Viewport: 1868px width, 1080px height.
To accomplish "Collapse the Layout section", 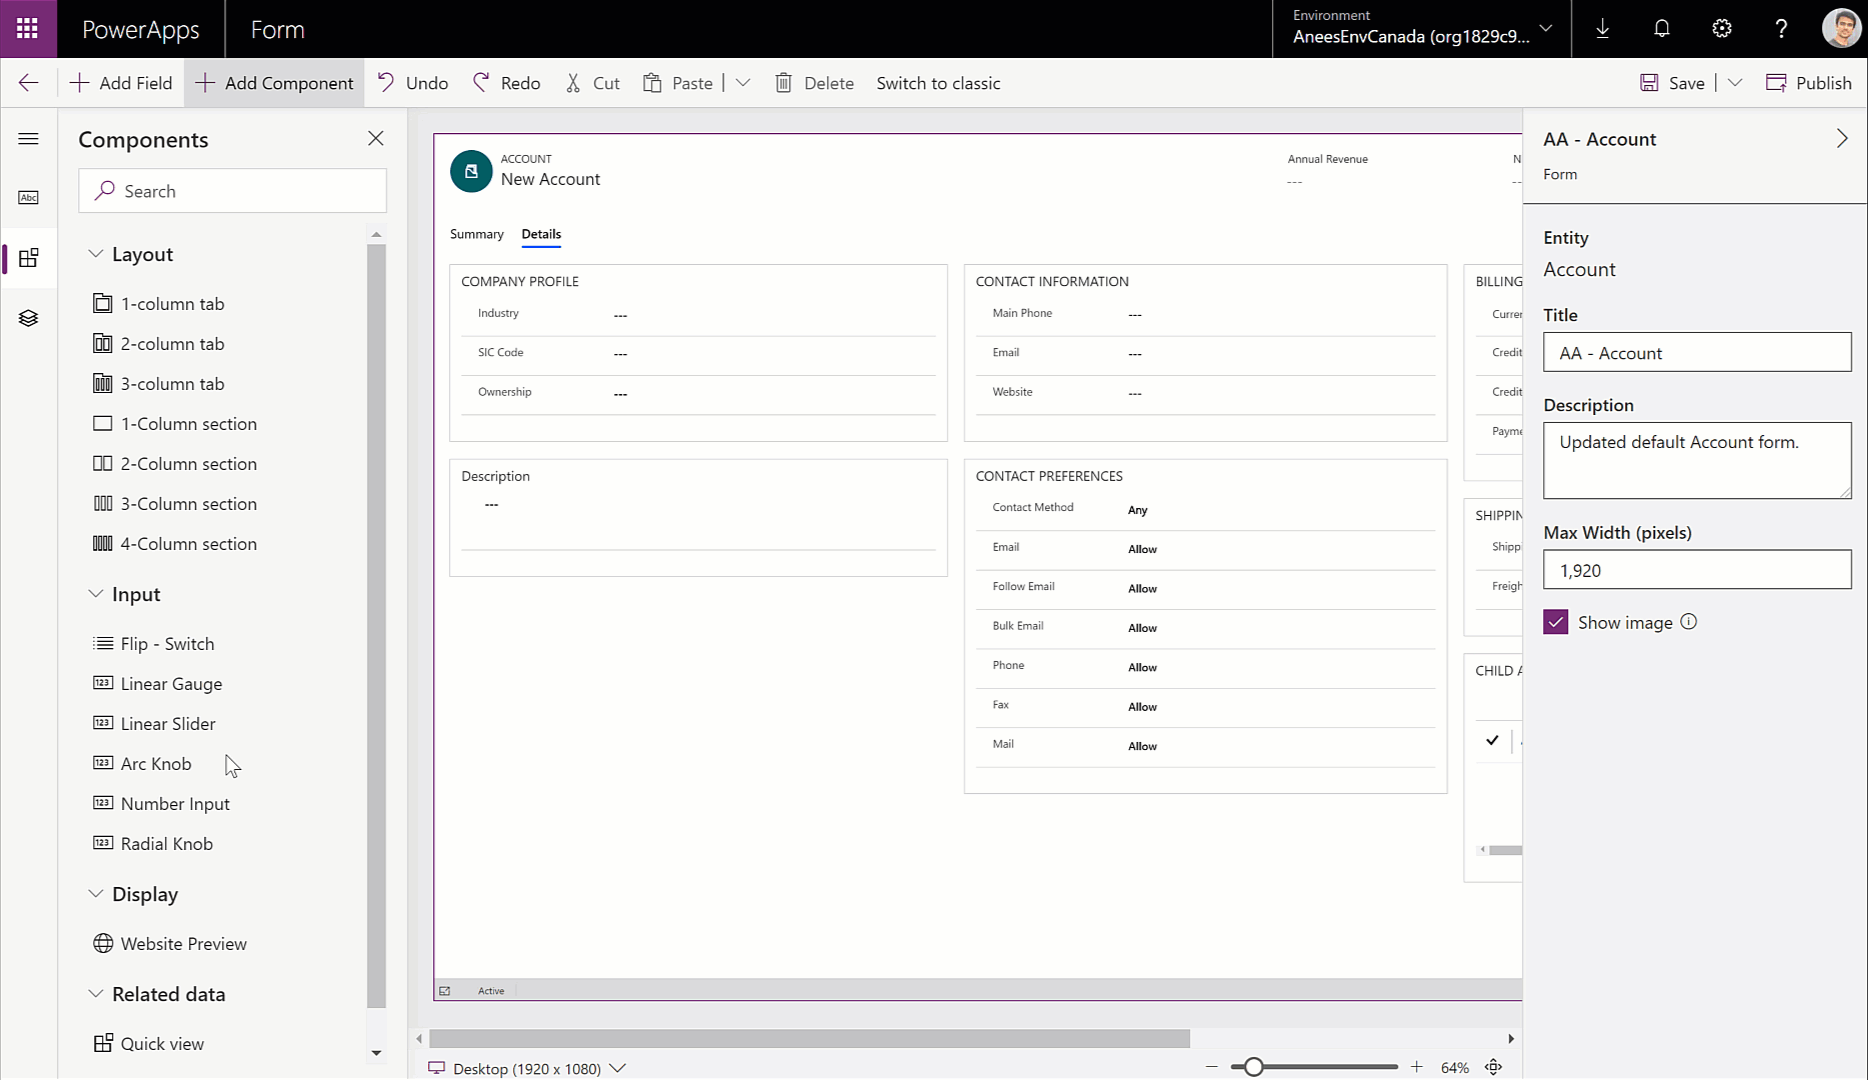I will (x=96, y=253).
